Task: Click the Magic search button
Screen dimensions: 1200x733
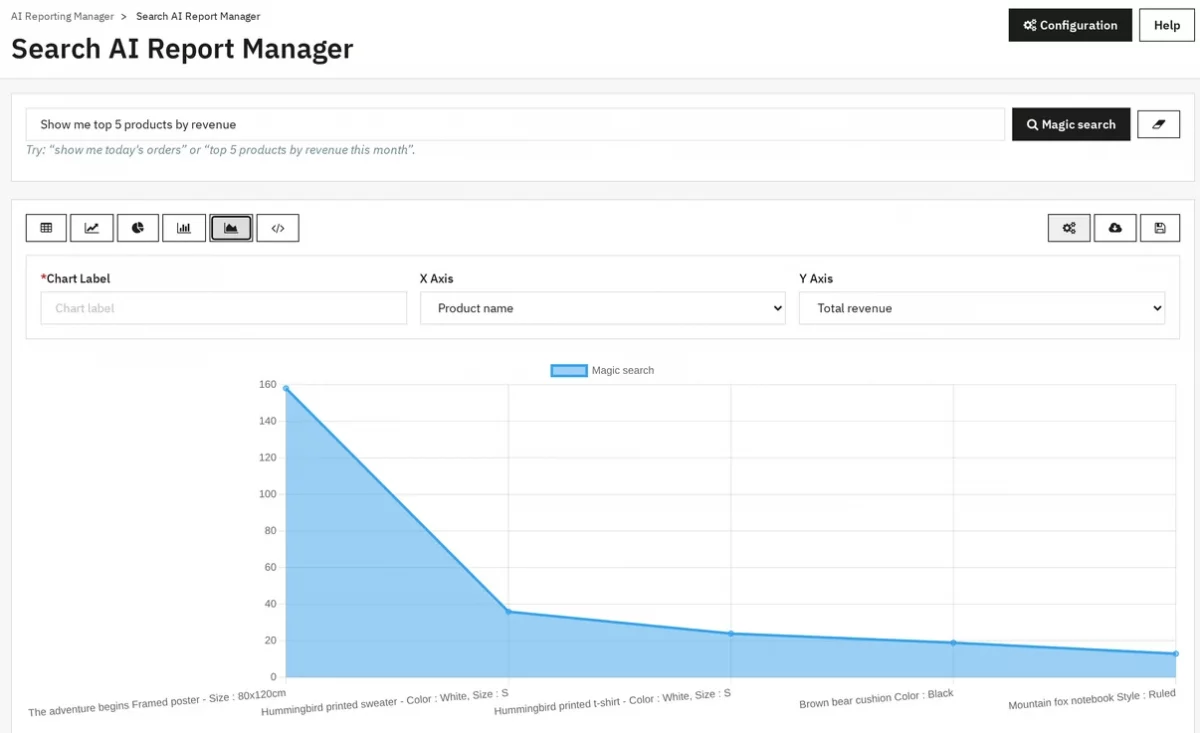Action: tap(1071, 124)
